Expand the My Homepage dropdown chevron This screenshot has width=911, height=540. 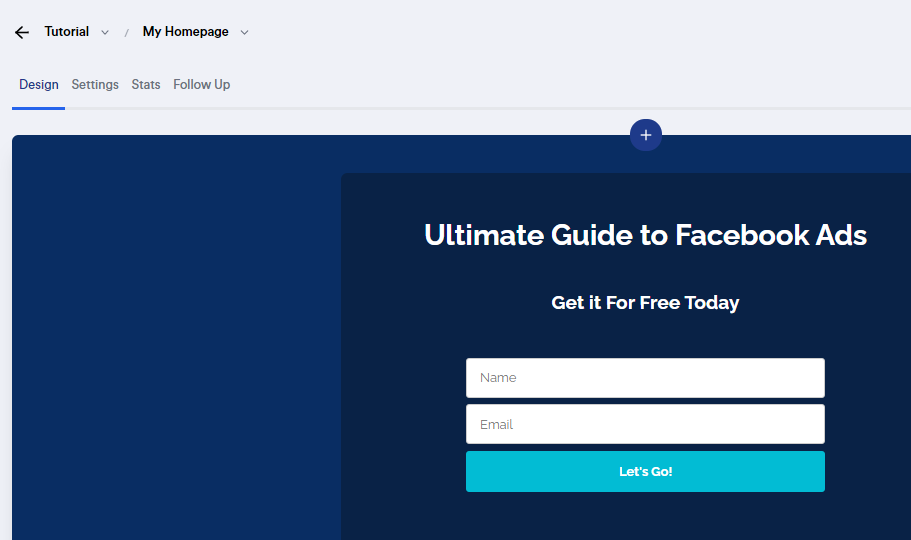click(245, 33)
